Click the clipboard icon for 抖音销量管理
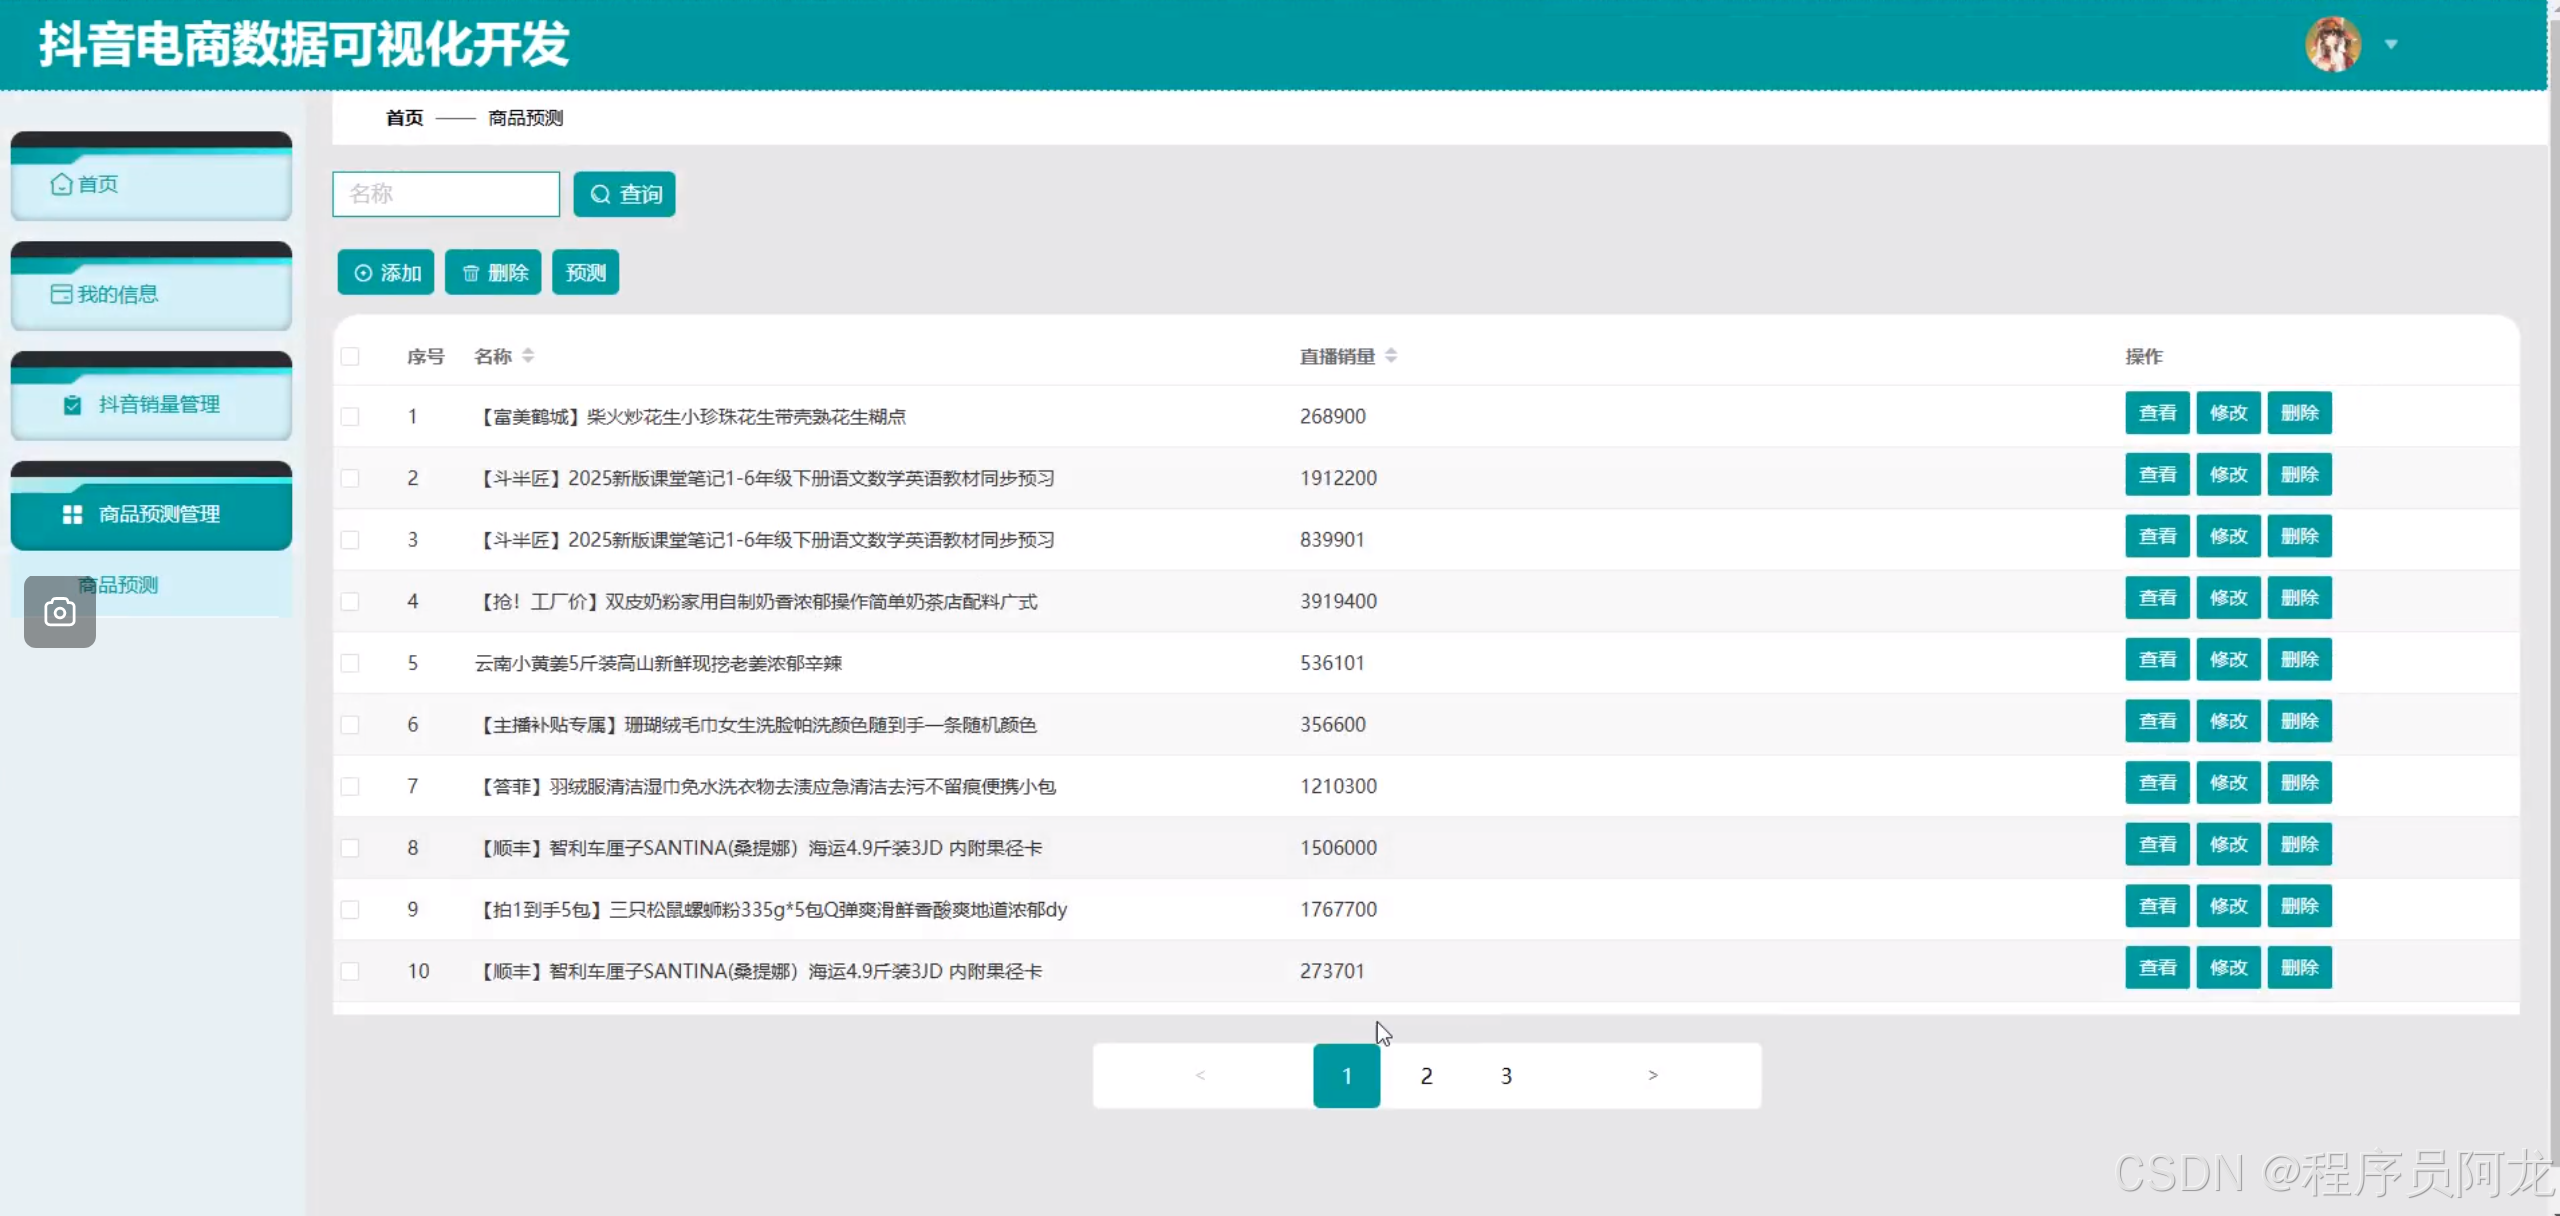 pyautogui.click(x=72, y=404)
